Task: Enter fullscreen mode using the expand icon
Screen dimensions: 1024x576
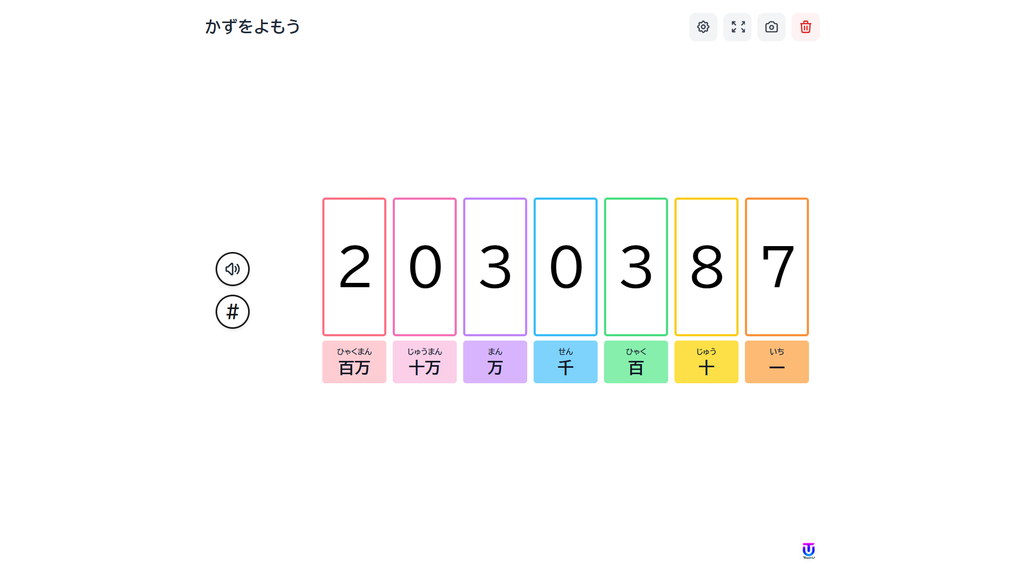Action: click(x=737, y=27)
